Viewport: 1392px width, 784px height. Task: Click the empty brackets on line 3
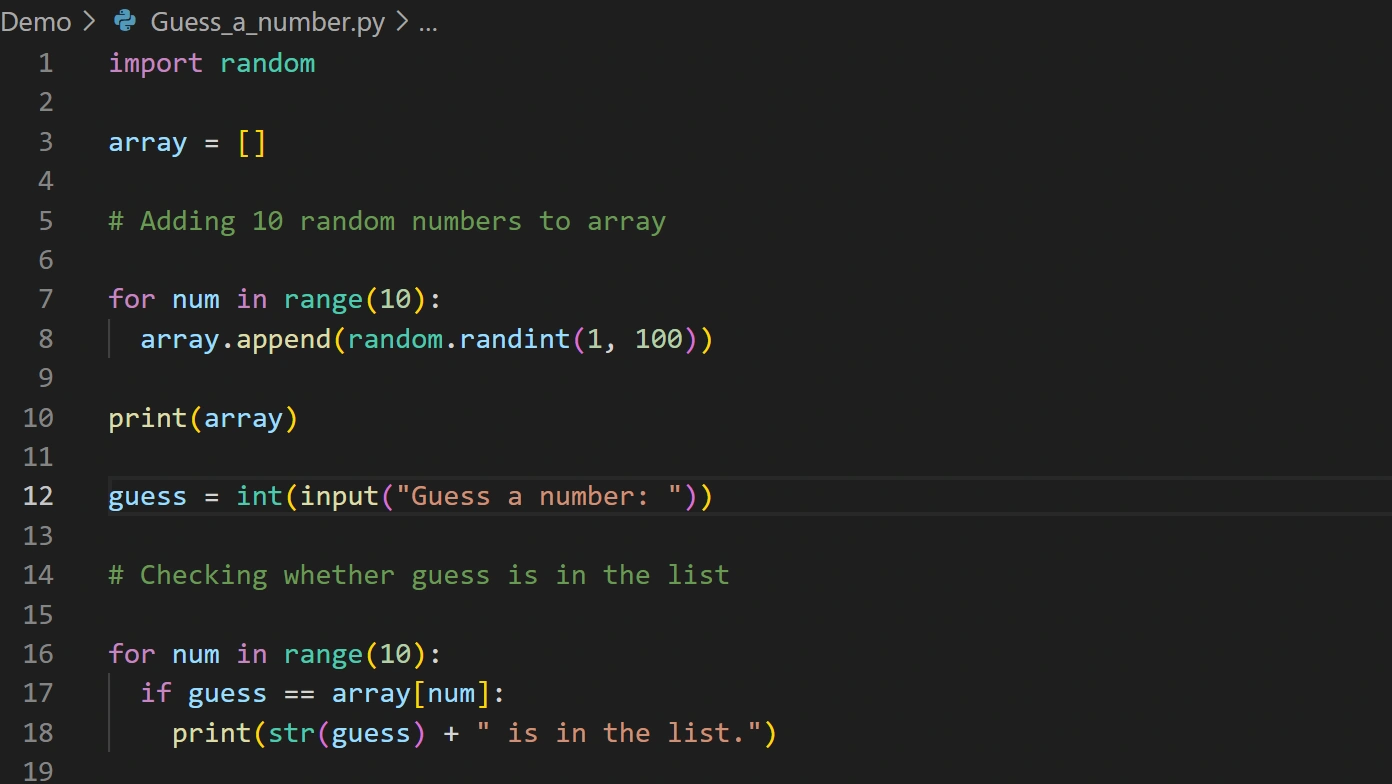(x=252, y=142)
